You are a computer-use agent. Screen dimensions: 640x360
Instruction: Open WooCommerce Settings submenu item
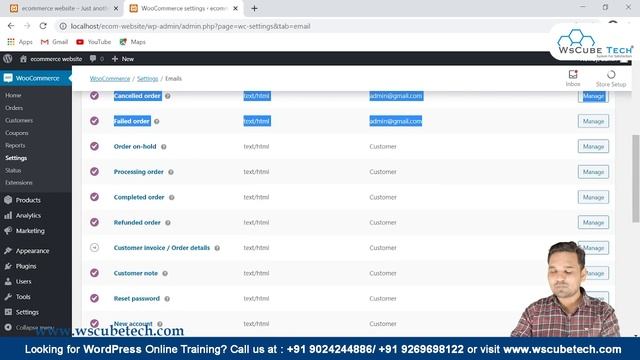16,158
